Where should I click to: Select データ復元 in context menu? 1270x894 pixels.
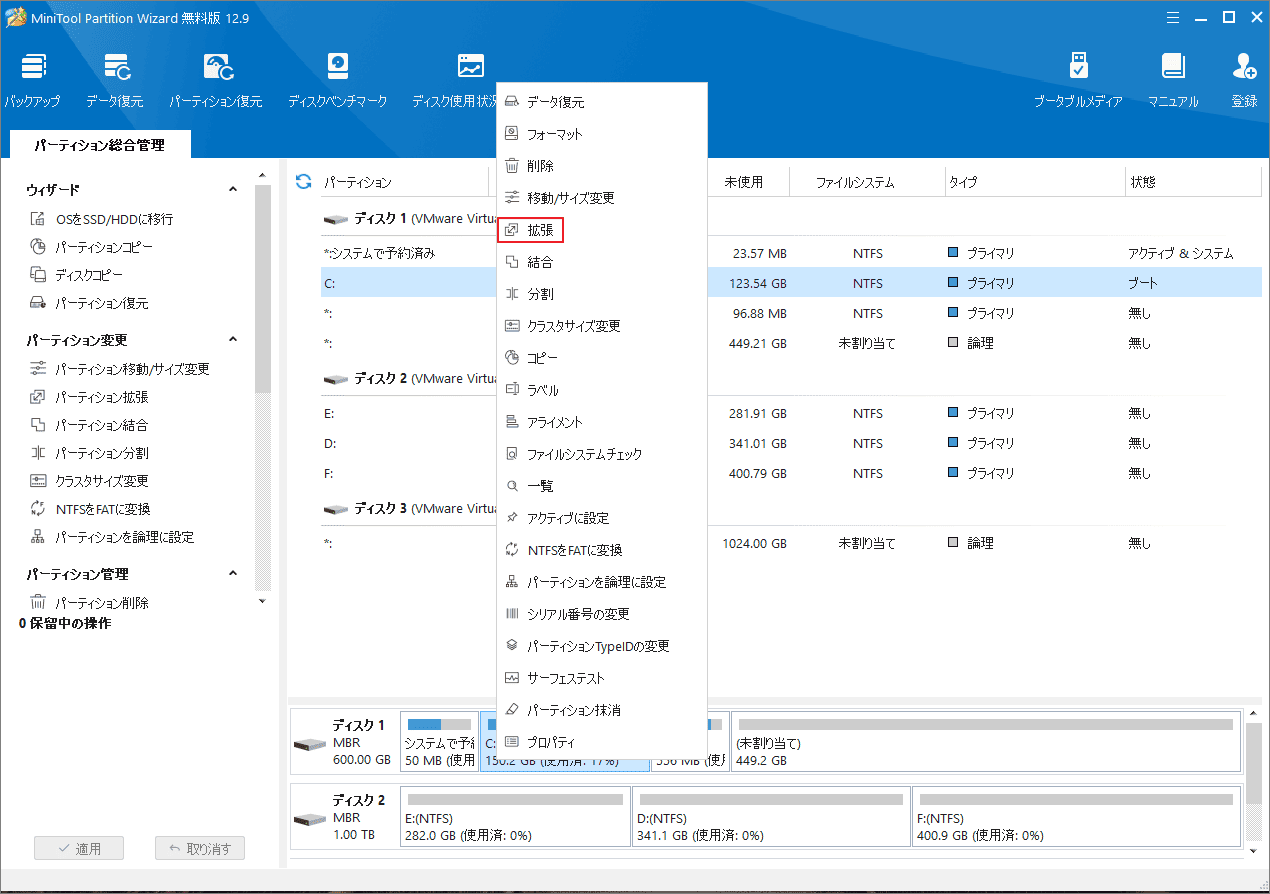pos(602,102)
